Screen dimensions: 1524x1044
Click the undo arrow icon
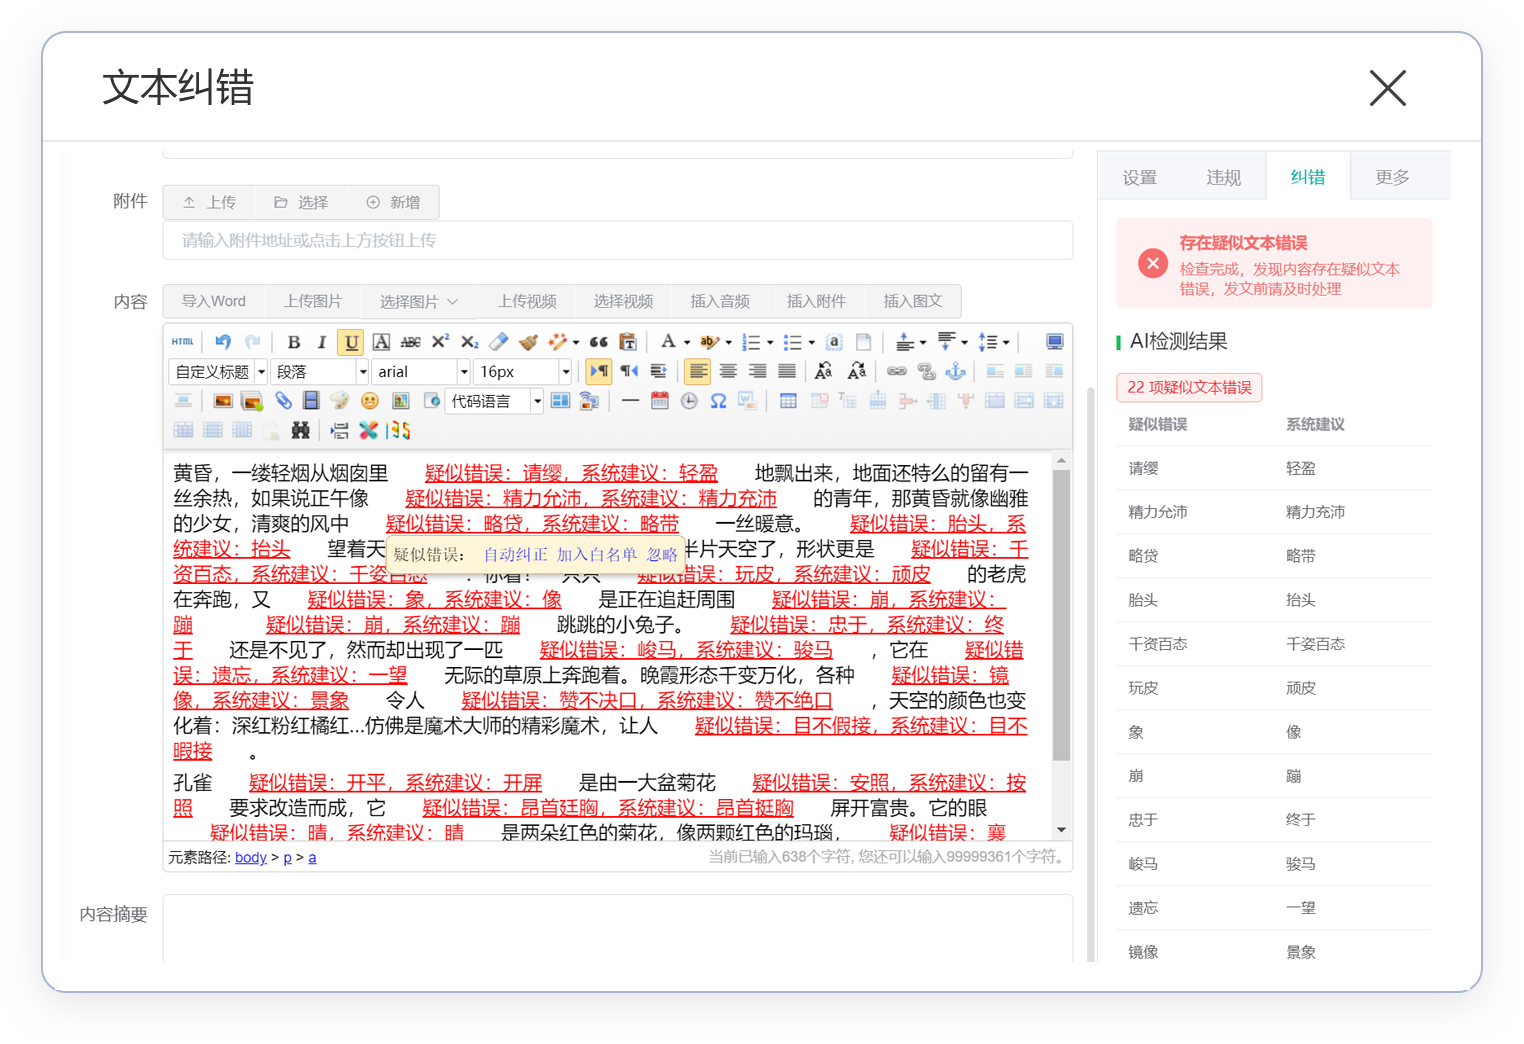click(x=222, y=342)
